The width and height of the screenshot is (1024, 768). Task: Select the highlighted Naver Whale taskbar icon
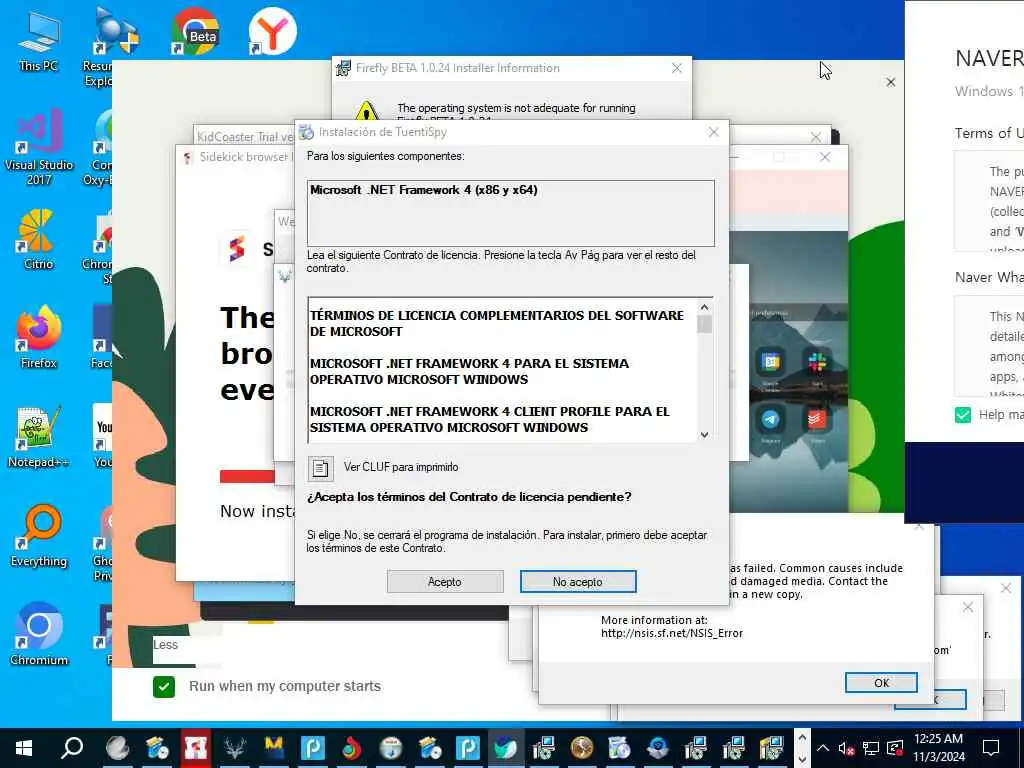(506, 748)
